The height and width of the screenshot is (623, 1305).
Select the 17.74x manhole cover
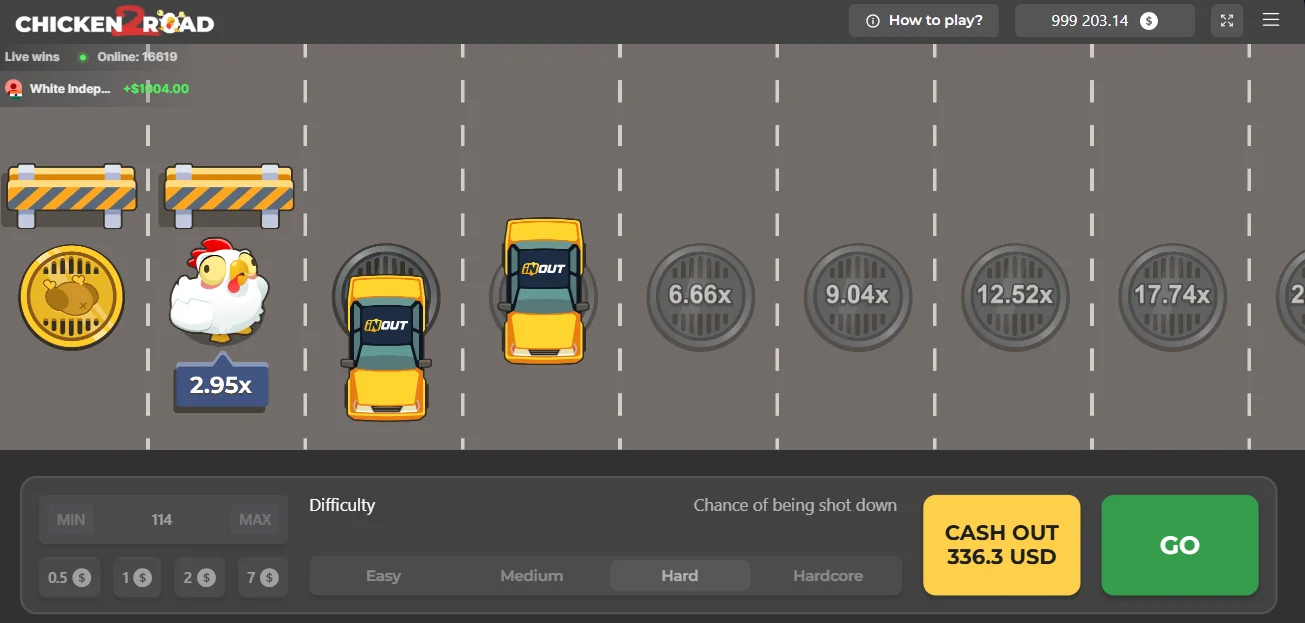[x=1172, y=296]
